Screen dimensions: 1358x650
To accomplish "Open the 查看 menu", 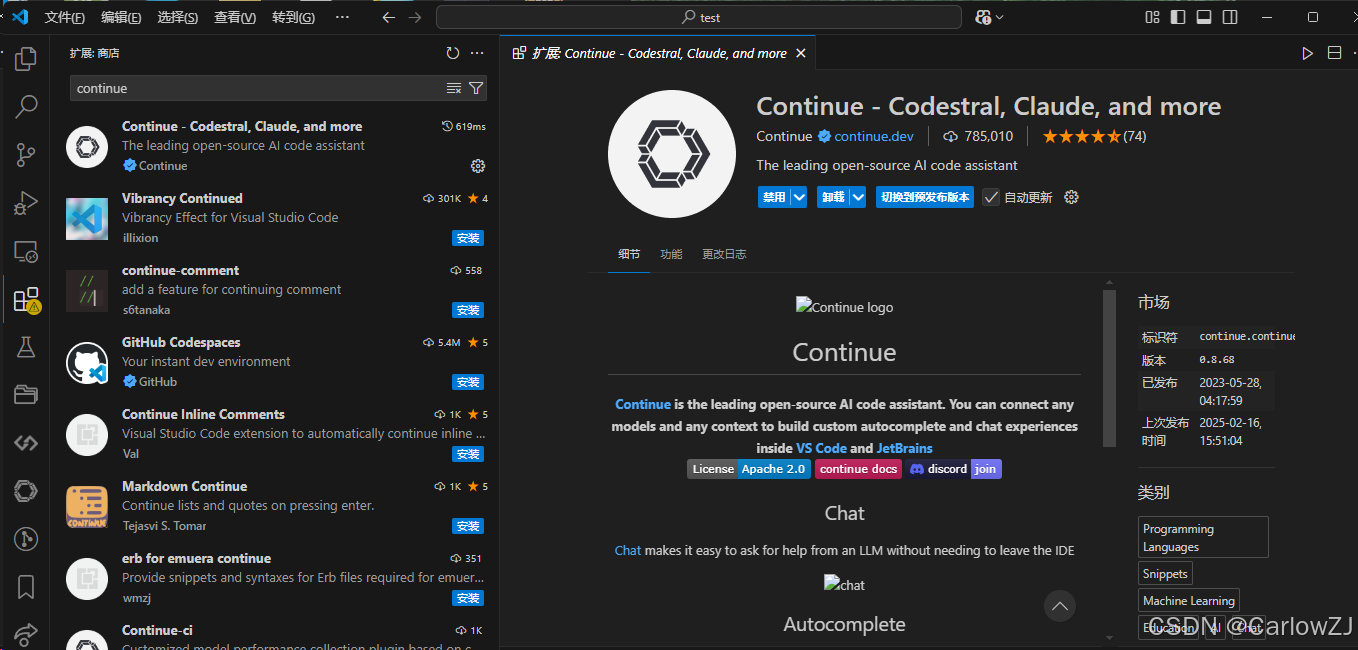I will coord(235,17).
